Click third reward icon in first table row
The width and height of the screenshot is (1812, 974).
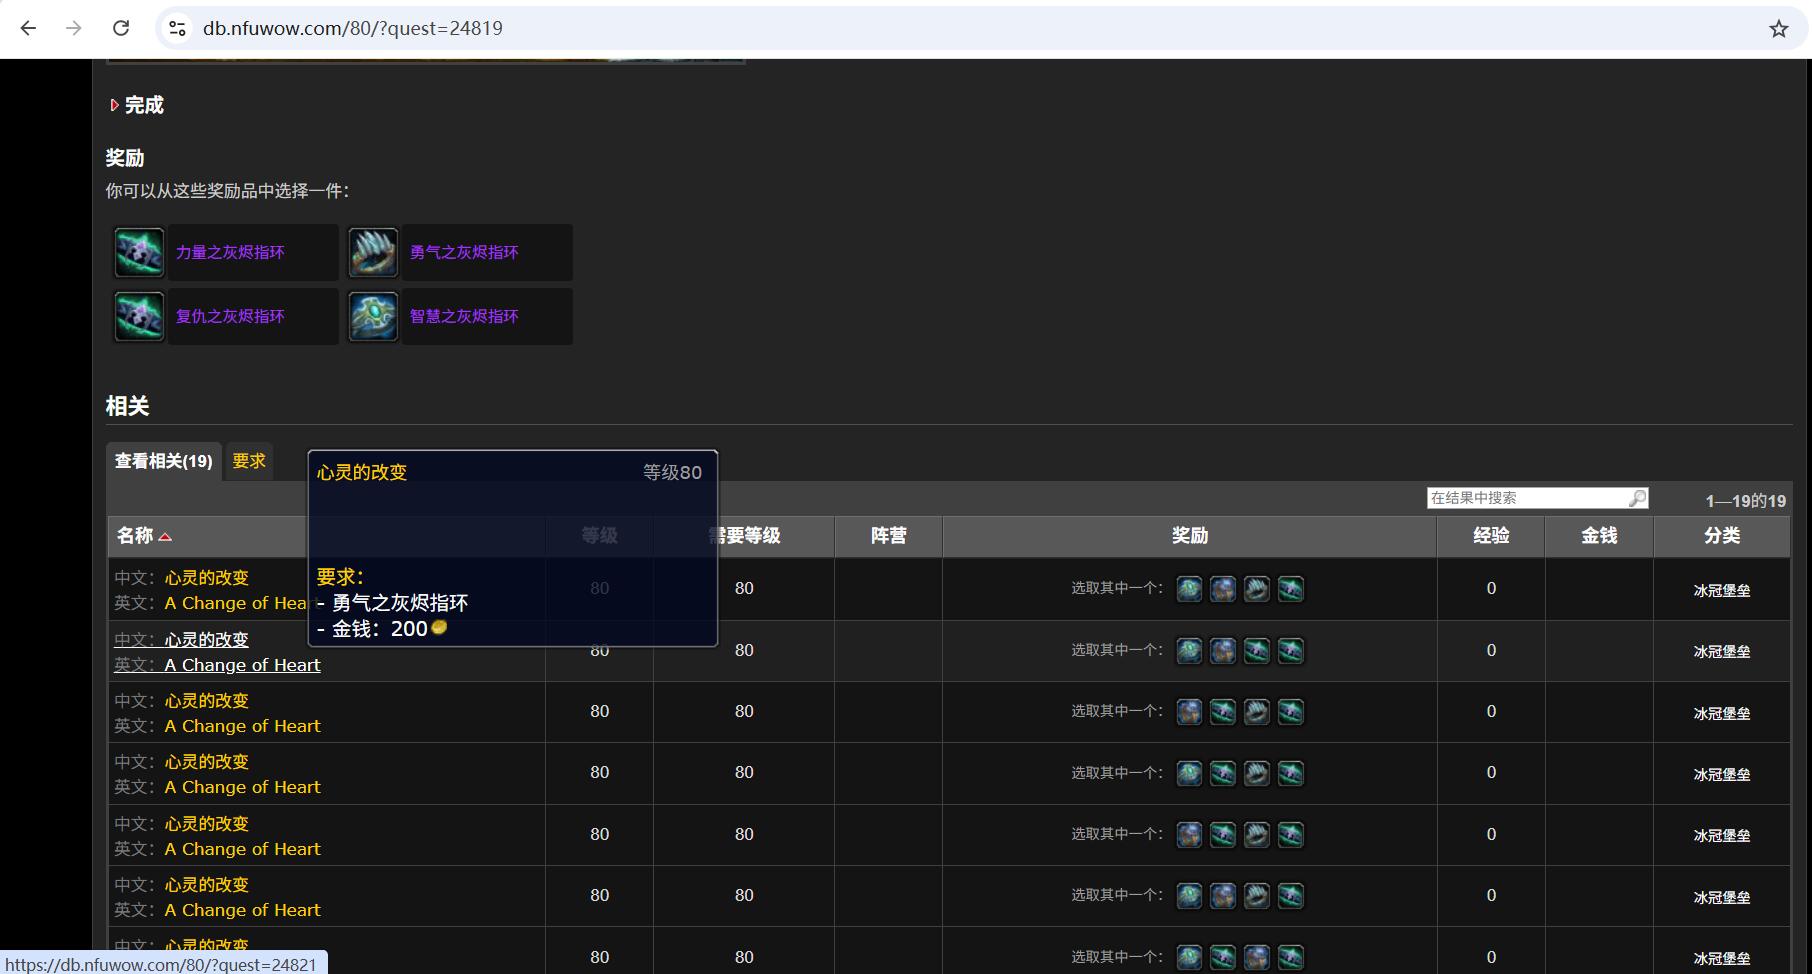point(1257,589)
